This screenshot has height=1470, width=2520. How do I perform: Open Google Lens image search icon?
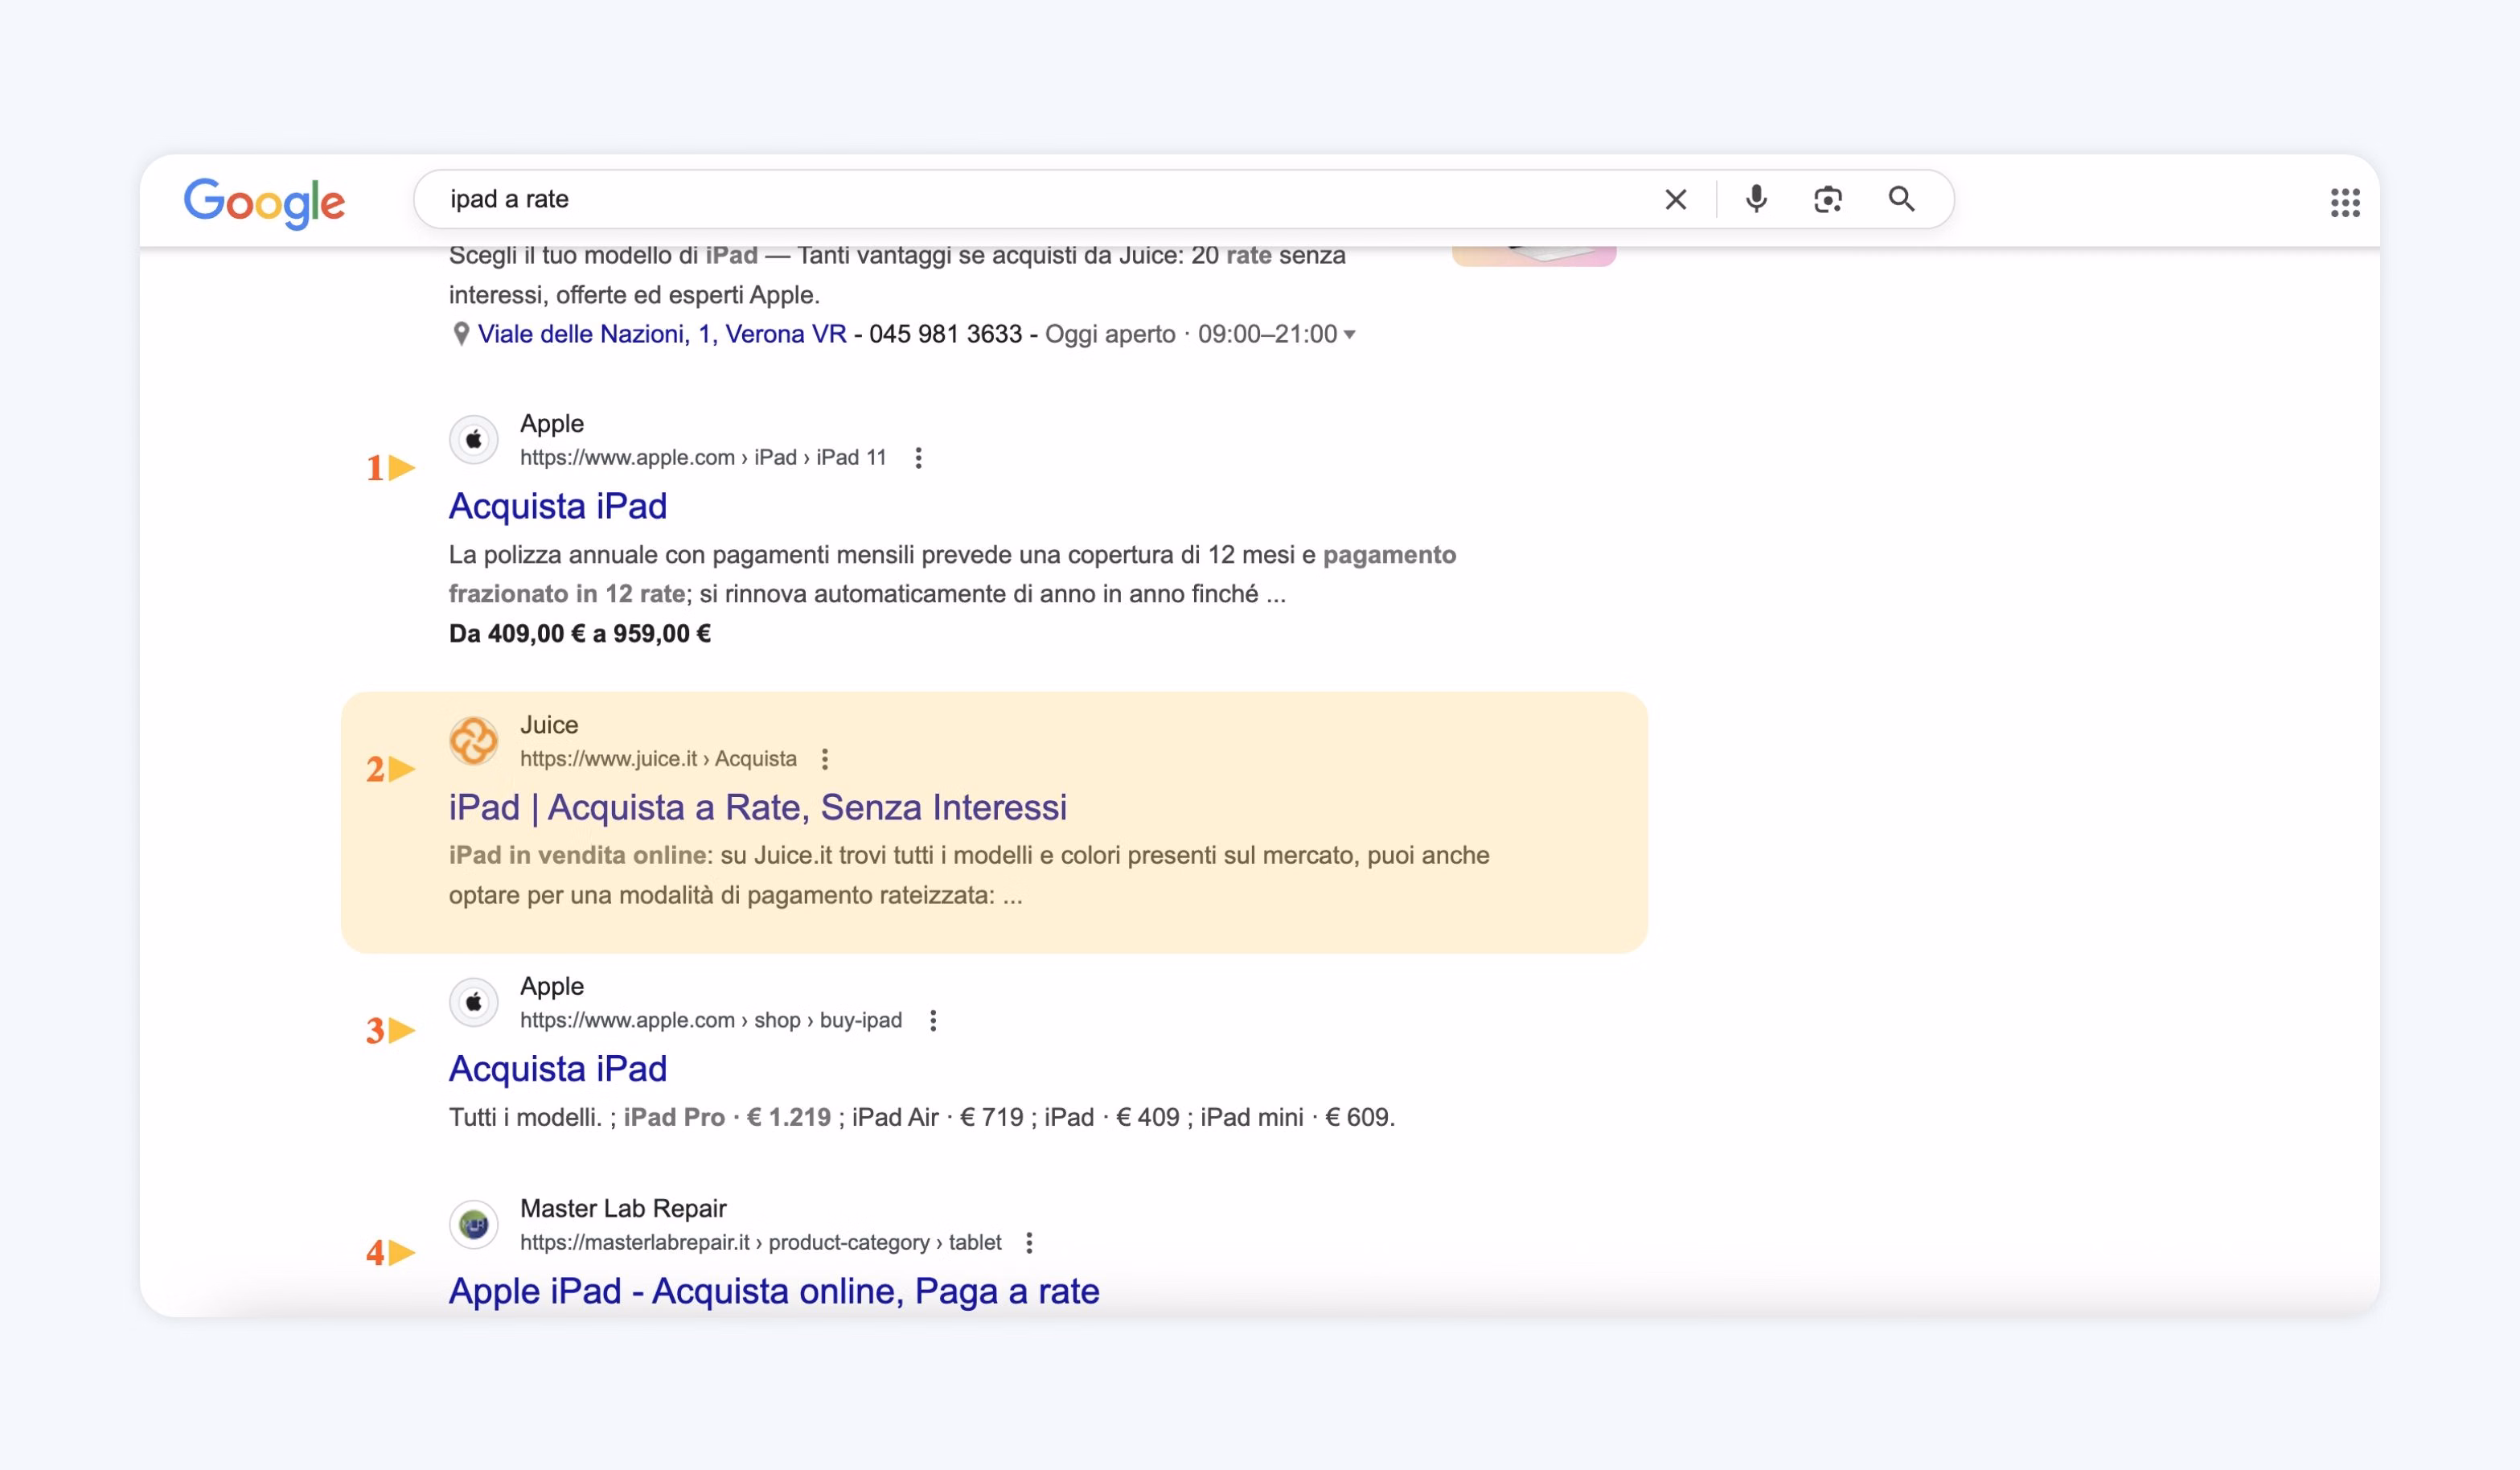coord(1828,200)
